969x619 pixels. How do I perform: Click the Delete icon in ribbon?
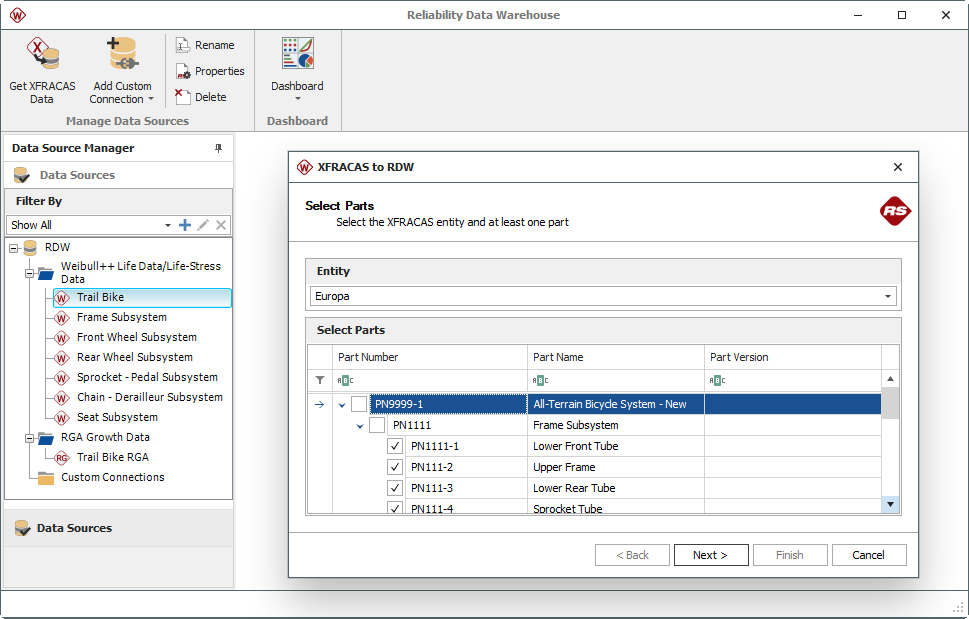(x=182, y=97)
